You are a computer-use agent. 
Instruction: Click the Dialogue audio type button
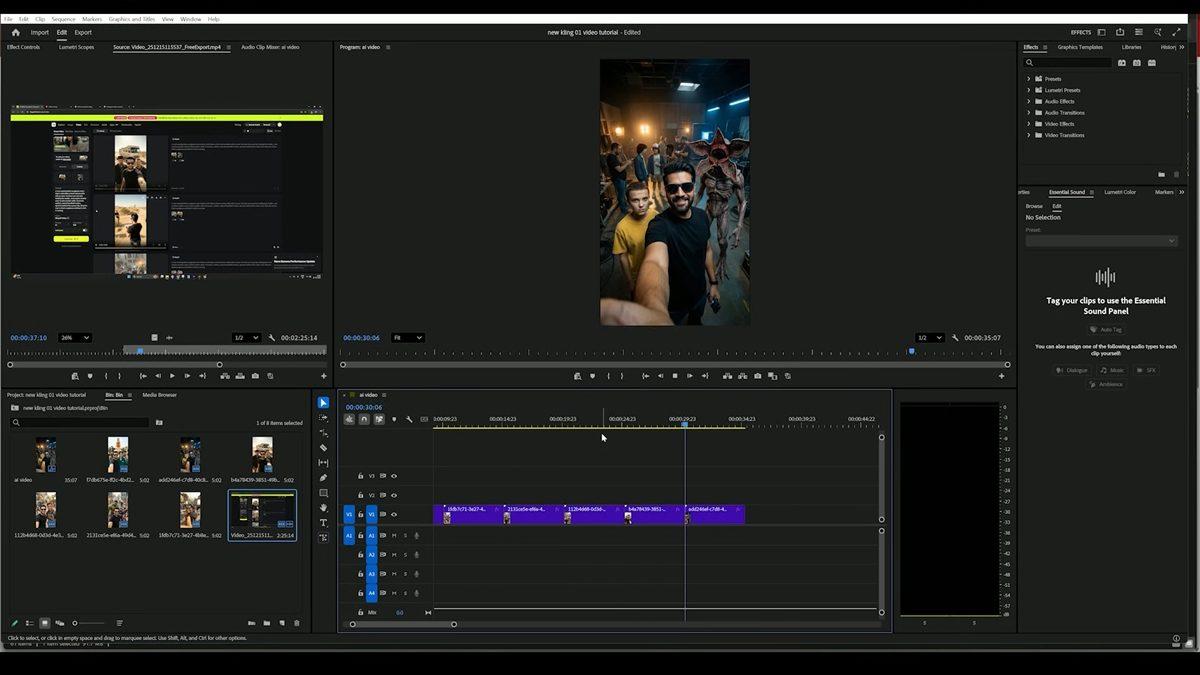[x=1072, y=370]
